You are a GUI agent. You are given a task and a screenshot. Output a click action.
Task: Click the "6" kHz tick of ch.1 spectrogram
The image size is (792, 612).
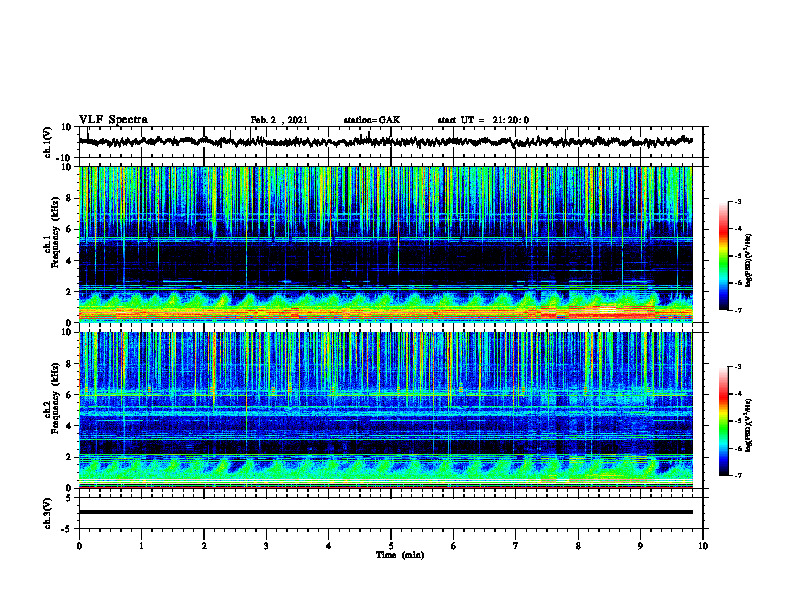pyautogui.click(x=69, y=229)
